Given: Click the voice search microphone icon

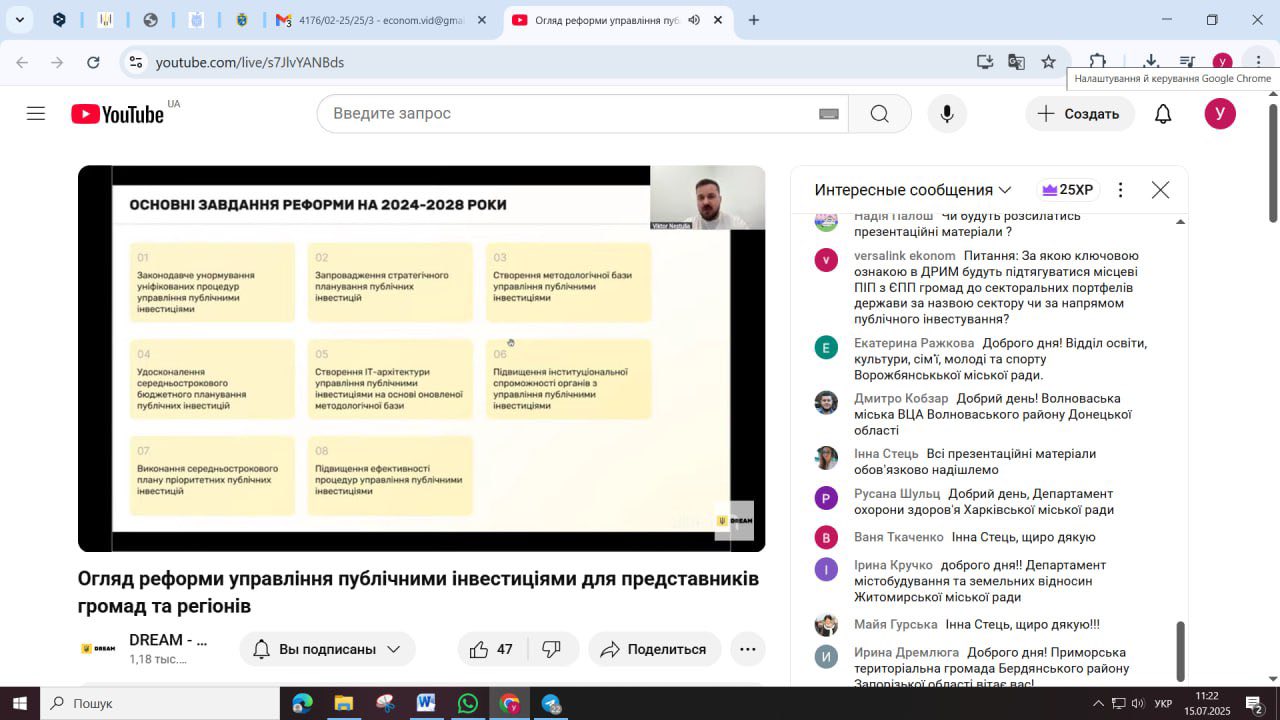Looking at the screenshot, I should click(946, 114).
